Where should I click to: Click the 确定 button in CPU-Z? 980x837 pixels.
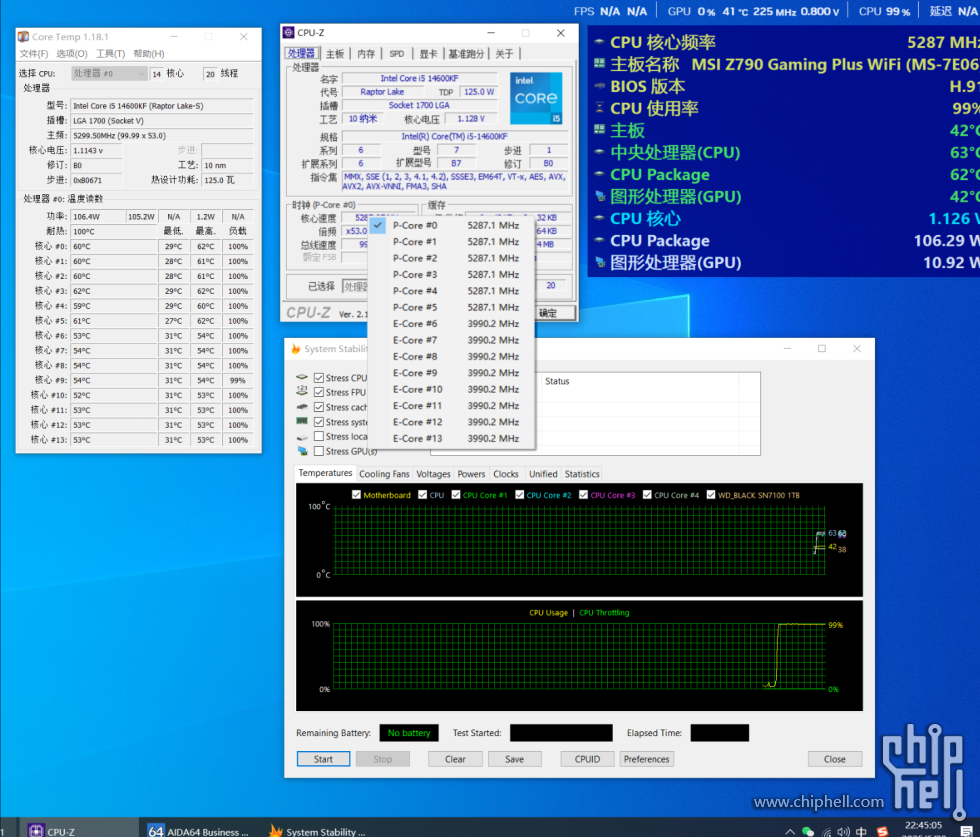[x=555, y=313]
